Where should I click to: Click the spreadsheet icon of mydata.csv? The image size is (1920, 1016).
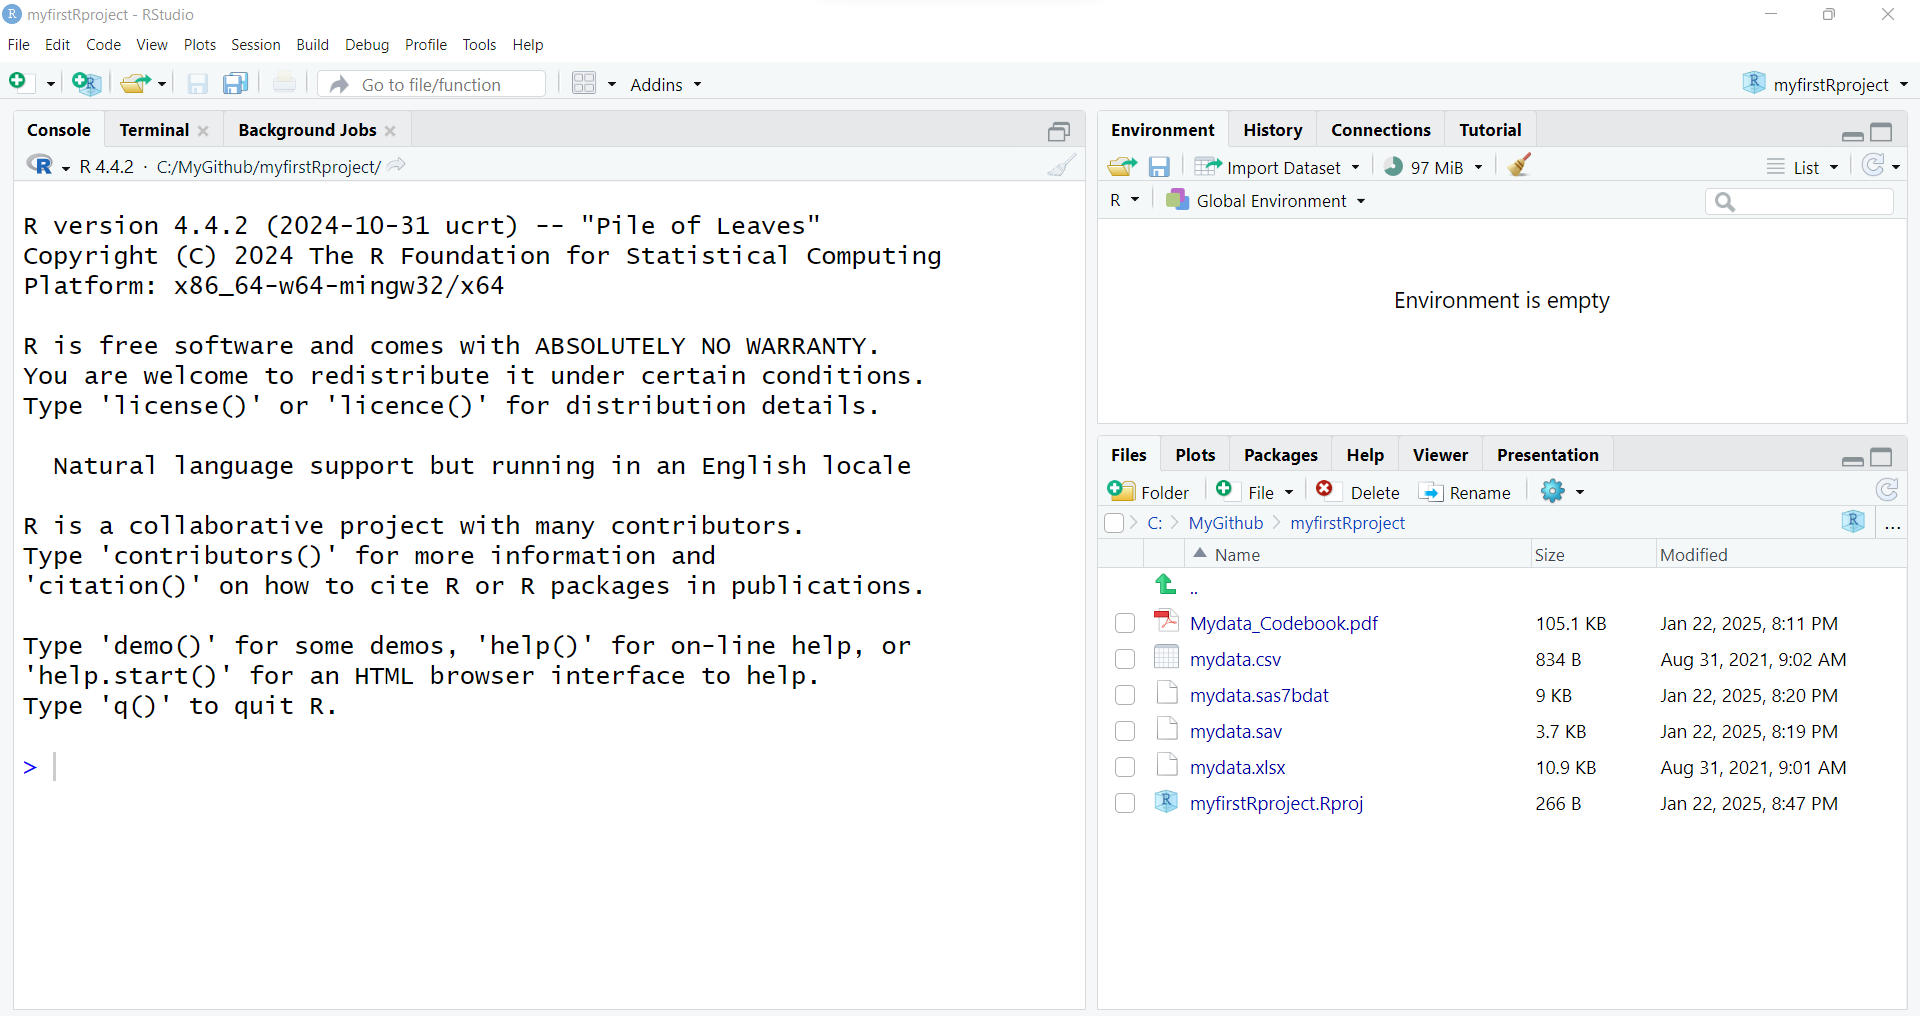coord(1166,657)
